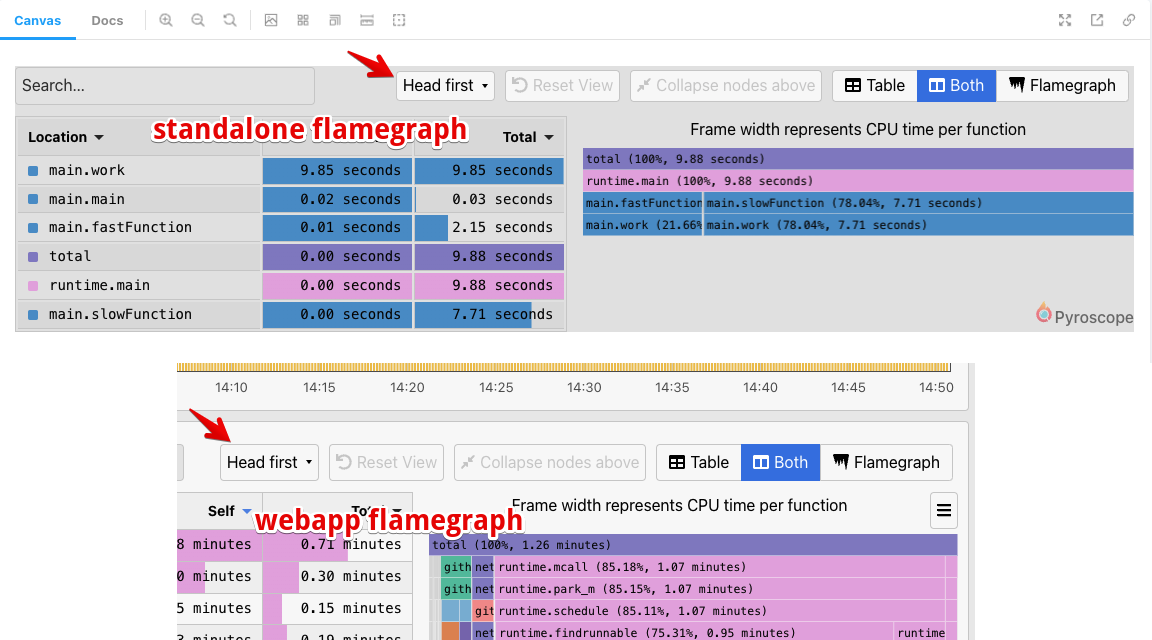Reset the canvas zoom level
This screenshot has height=640, width=1152.
[x=230, y=21]
